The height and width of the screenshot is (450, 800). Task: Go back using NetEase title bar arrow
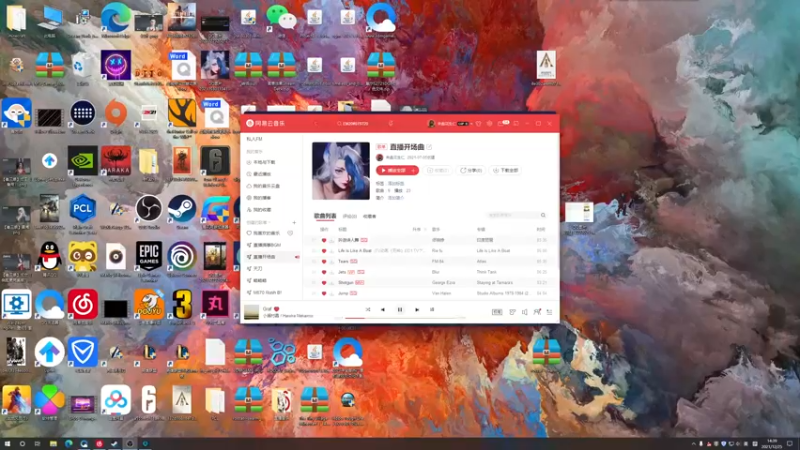tap(316, 123)
